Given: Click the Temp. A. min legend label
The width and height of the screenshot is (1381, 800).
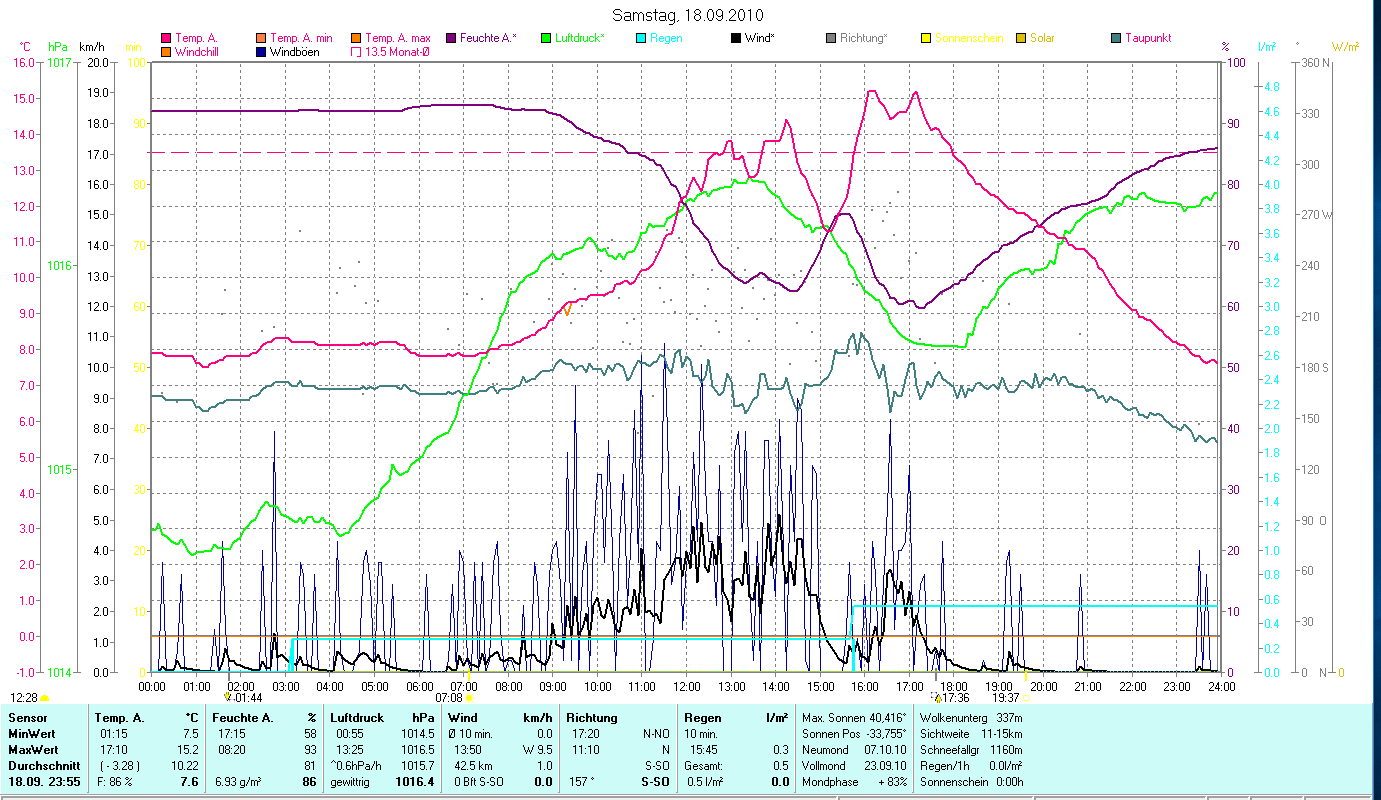Looking at the screenshot, I should point(301,38).
